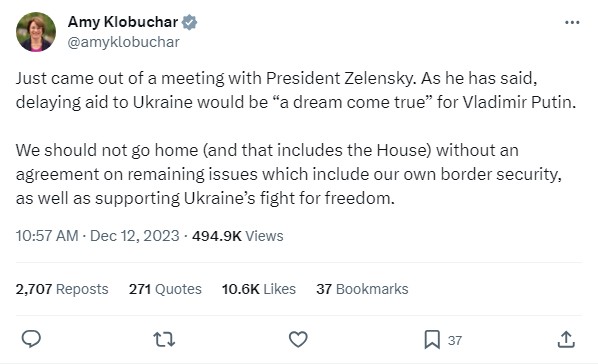Open the three-dot more options menu
This screenshot has height=364, width=598.
click(572, 23)
